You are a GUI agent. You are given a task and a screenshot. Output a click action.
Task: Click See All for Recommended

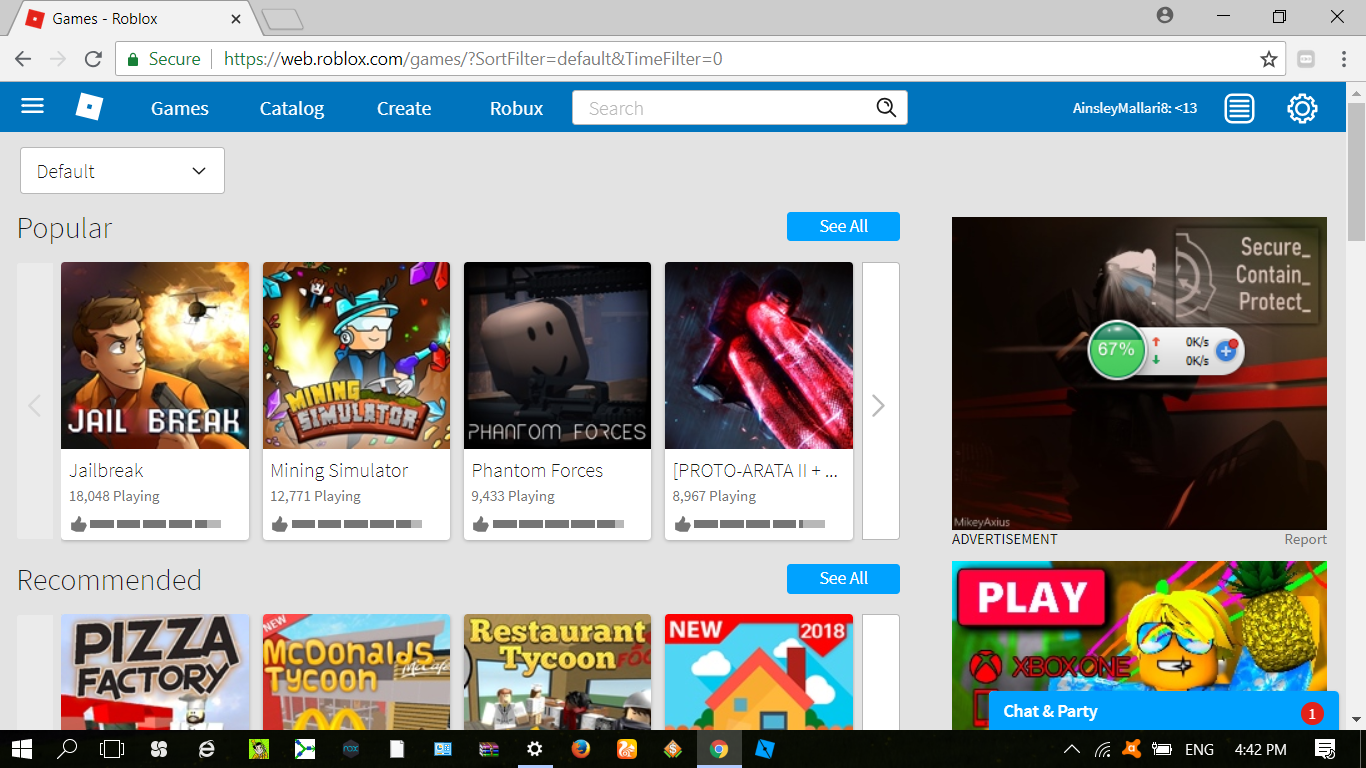(x=843, y=578)
